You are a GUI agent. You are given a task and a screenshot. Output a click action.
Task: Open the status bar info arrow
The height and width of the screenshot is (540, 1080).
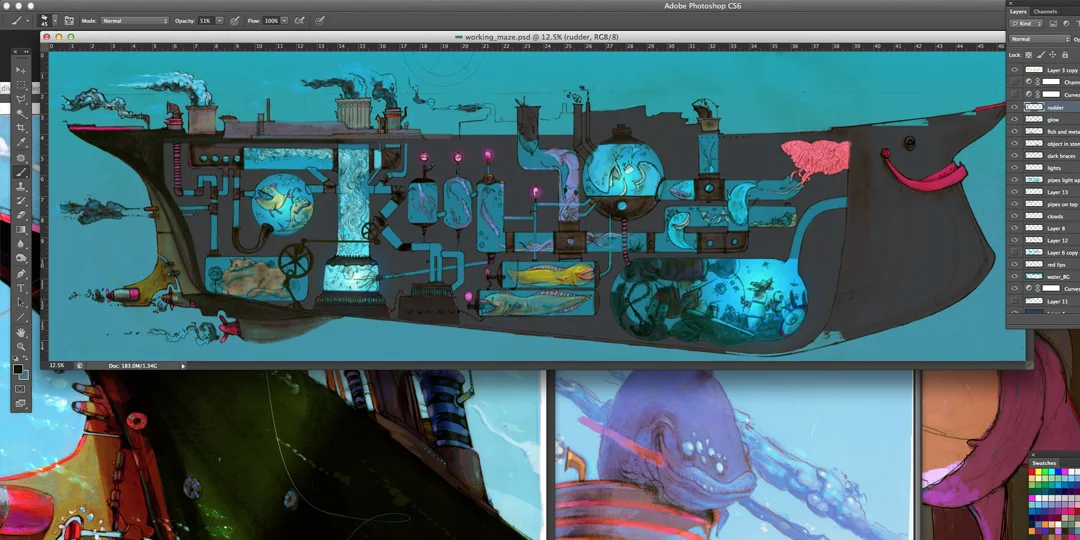coord(183,366)
